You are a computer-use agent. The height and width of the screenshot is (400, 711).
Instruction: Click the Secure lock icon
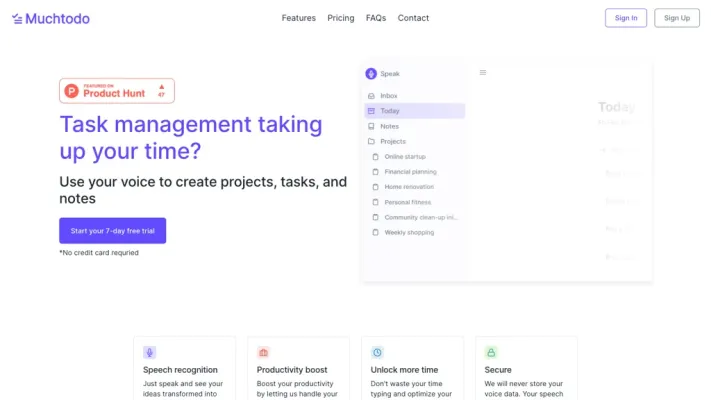[x=491, y=352]
